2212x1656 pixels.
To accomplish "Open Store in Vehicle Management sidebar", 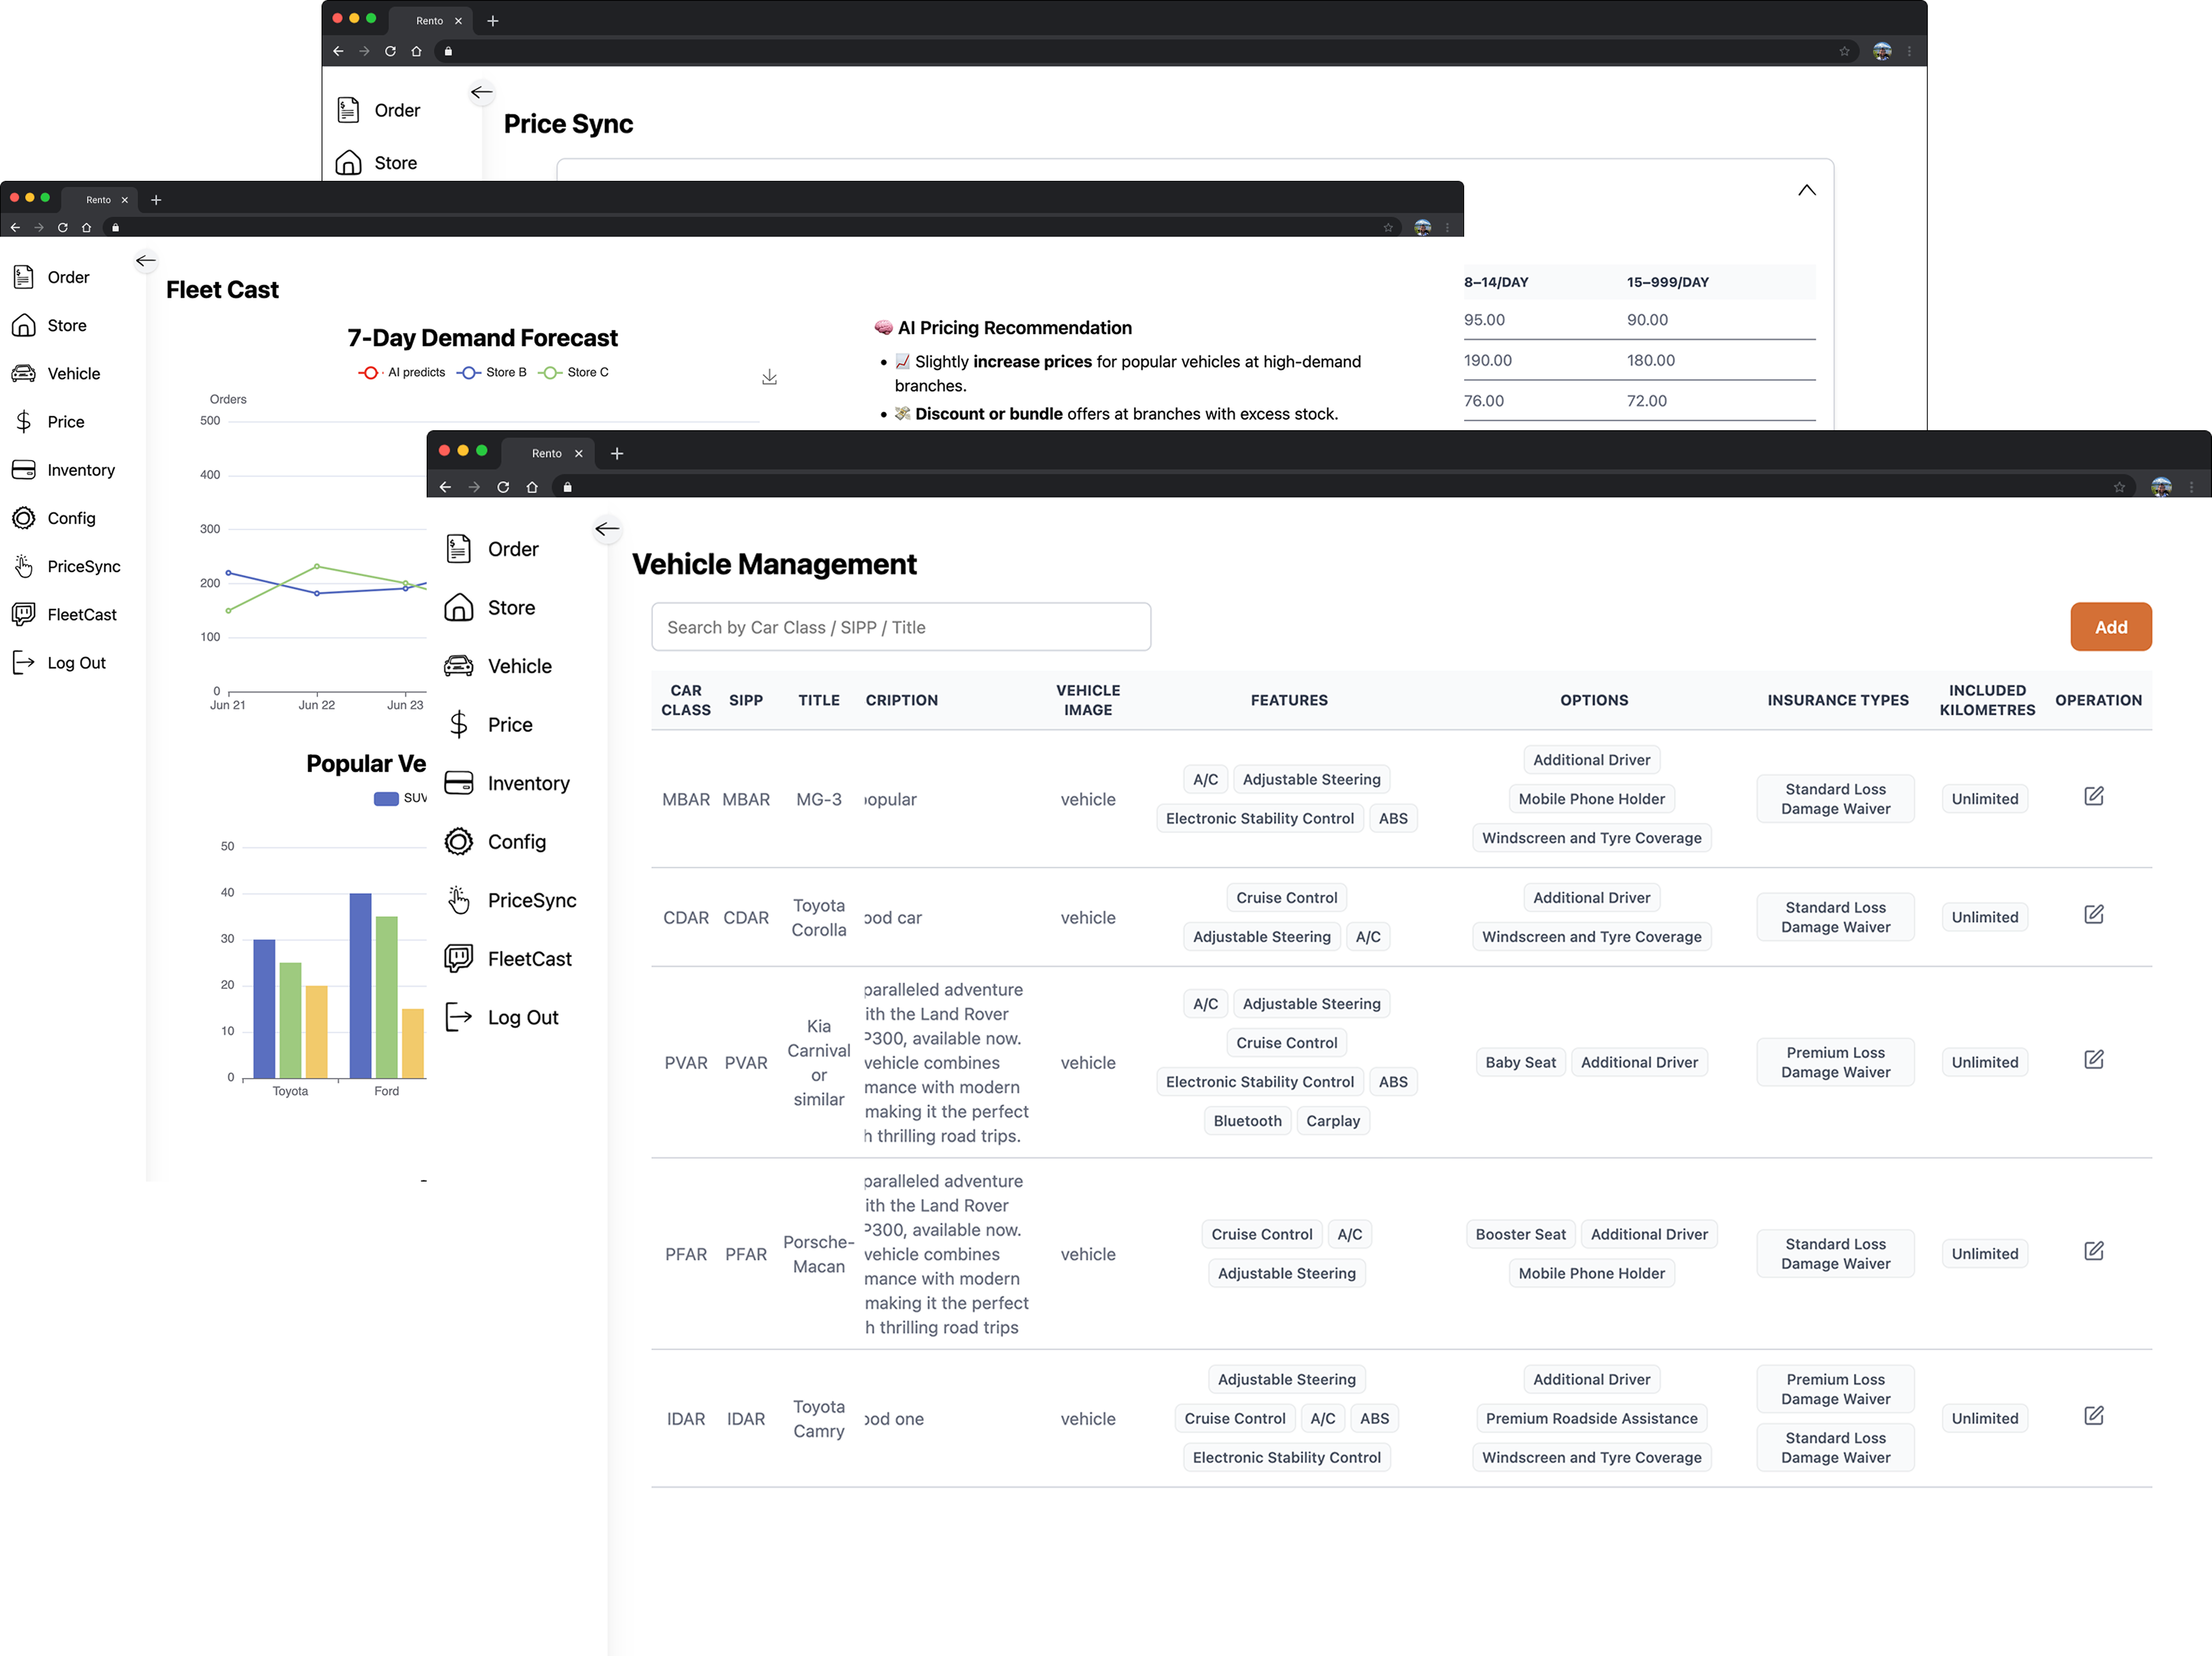I will (x=490, y=608).
